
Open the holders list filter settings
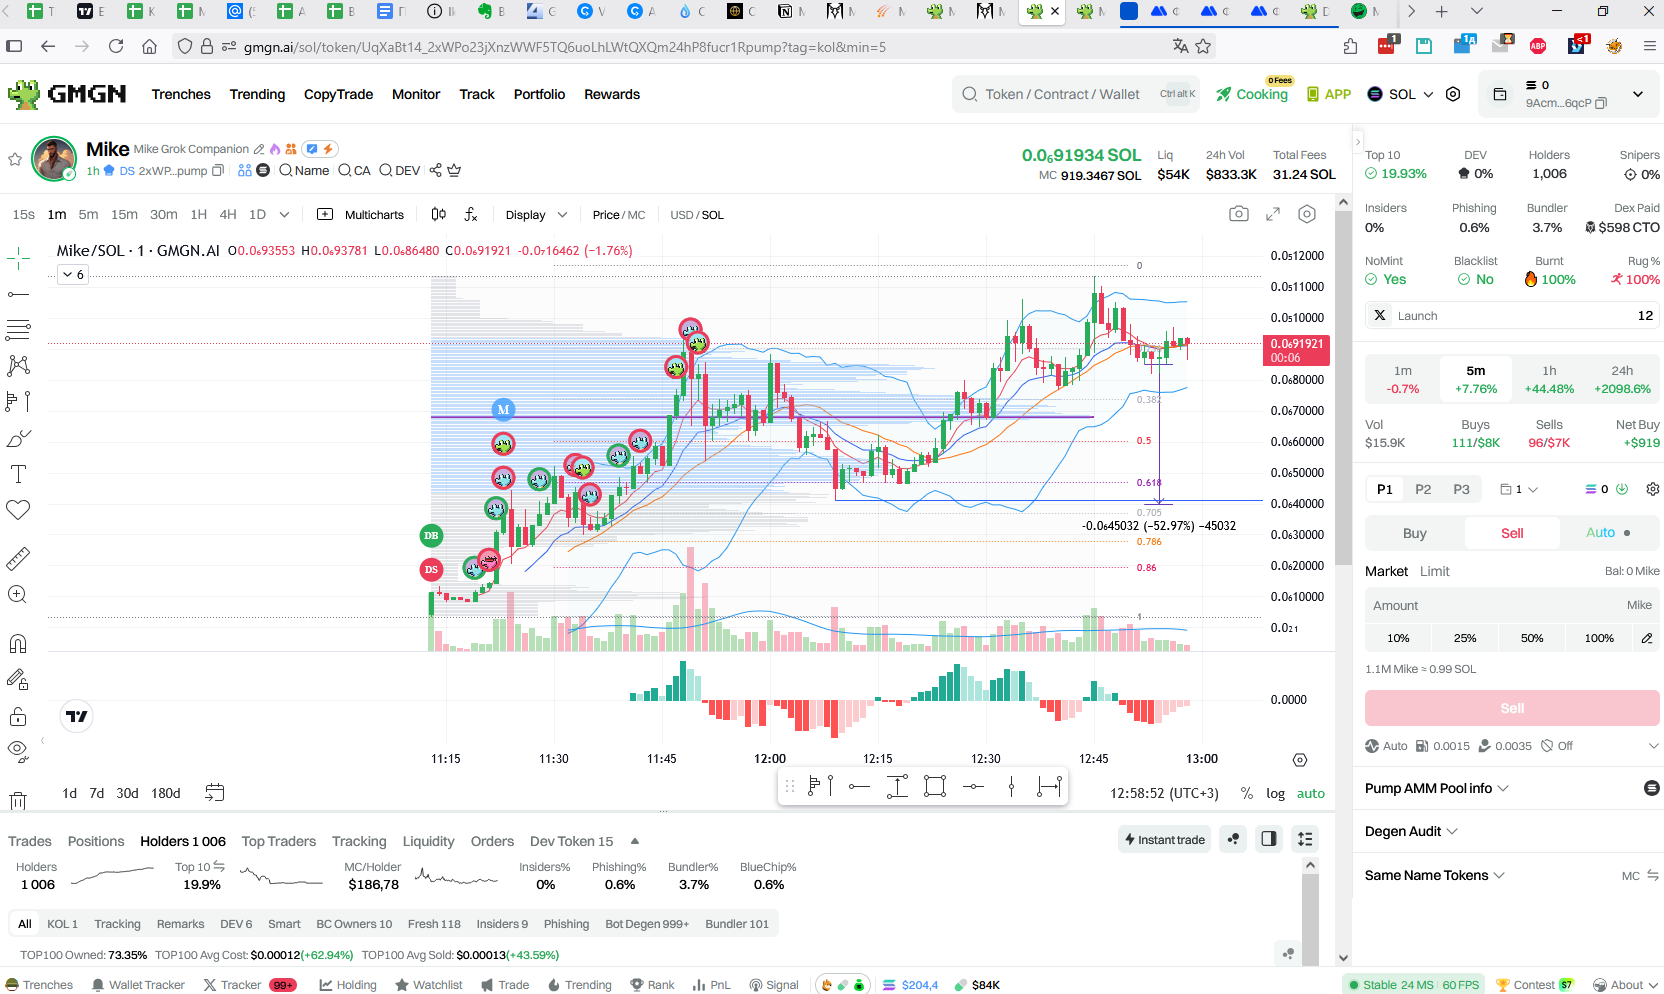tap(1305, 839)
